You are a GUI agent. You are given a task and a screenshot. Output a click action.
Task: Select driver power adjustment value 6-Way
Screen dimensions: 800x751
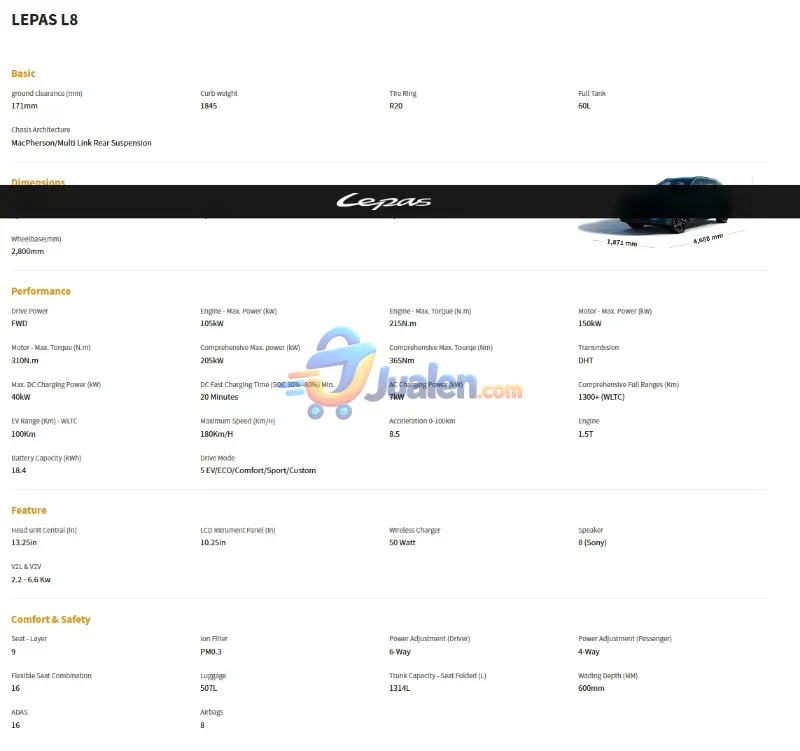tap(400, 652)
